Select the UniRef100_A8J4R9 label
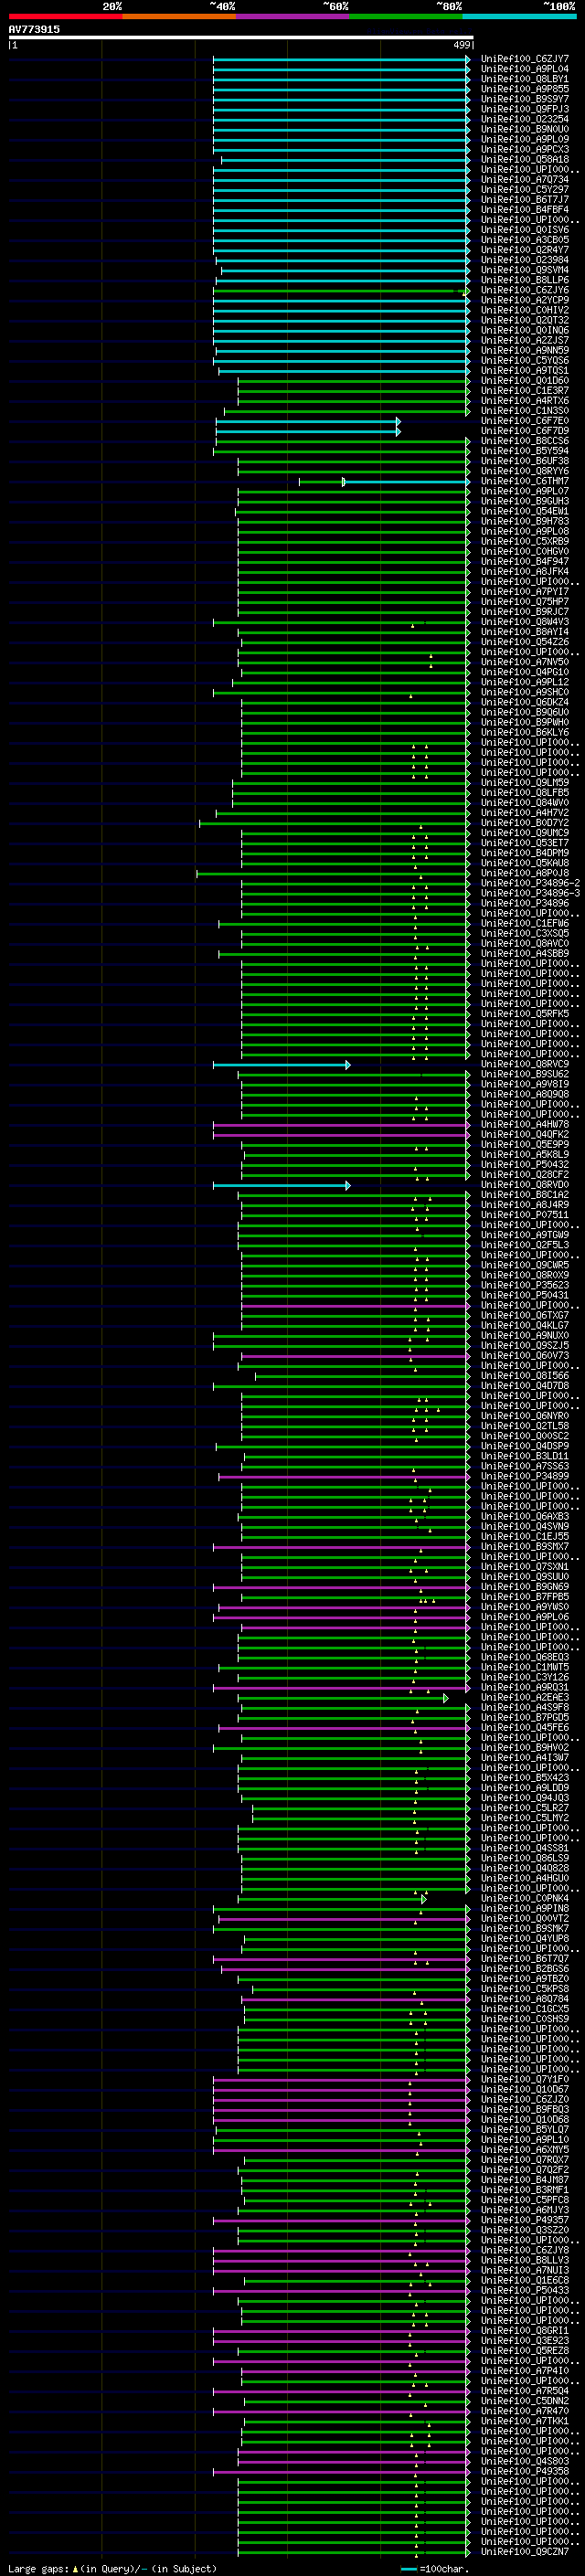This screenshot has height=2576, width=585. click(x=524, y=1204)
